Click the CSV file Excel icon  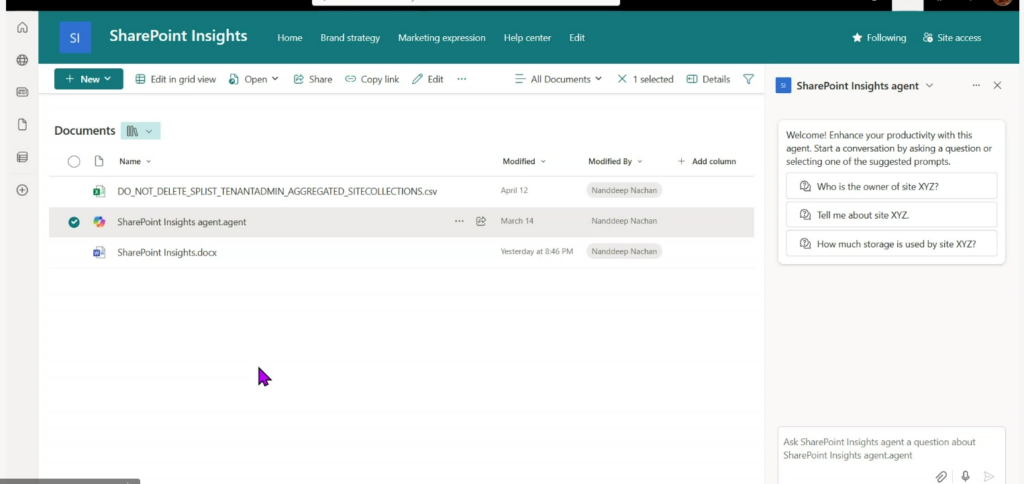pos(99,191)
